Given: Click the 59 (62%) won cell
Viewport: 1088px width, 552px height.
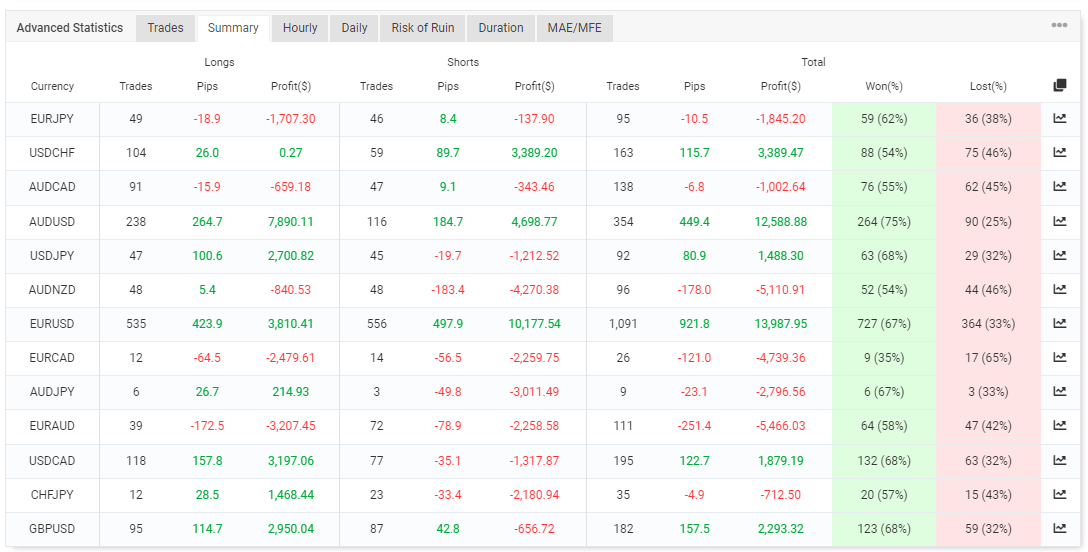Looking at the screenshot, I should (884, 119).
